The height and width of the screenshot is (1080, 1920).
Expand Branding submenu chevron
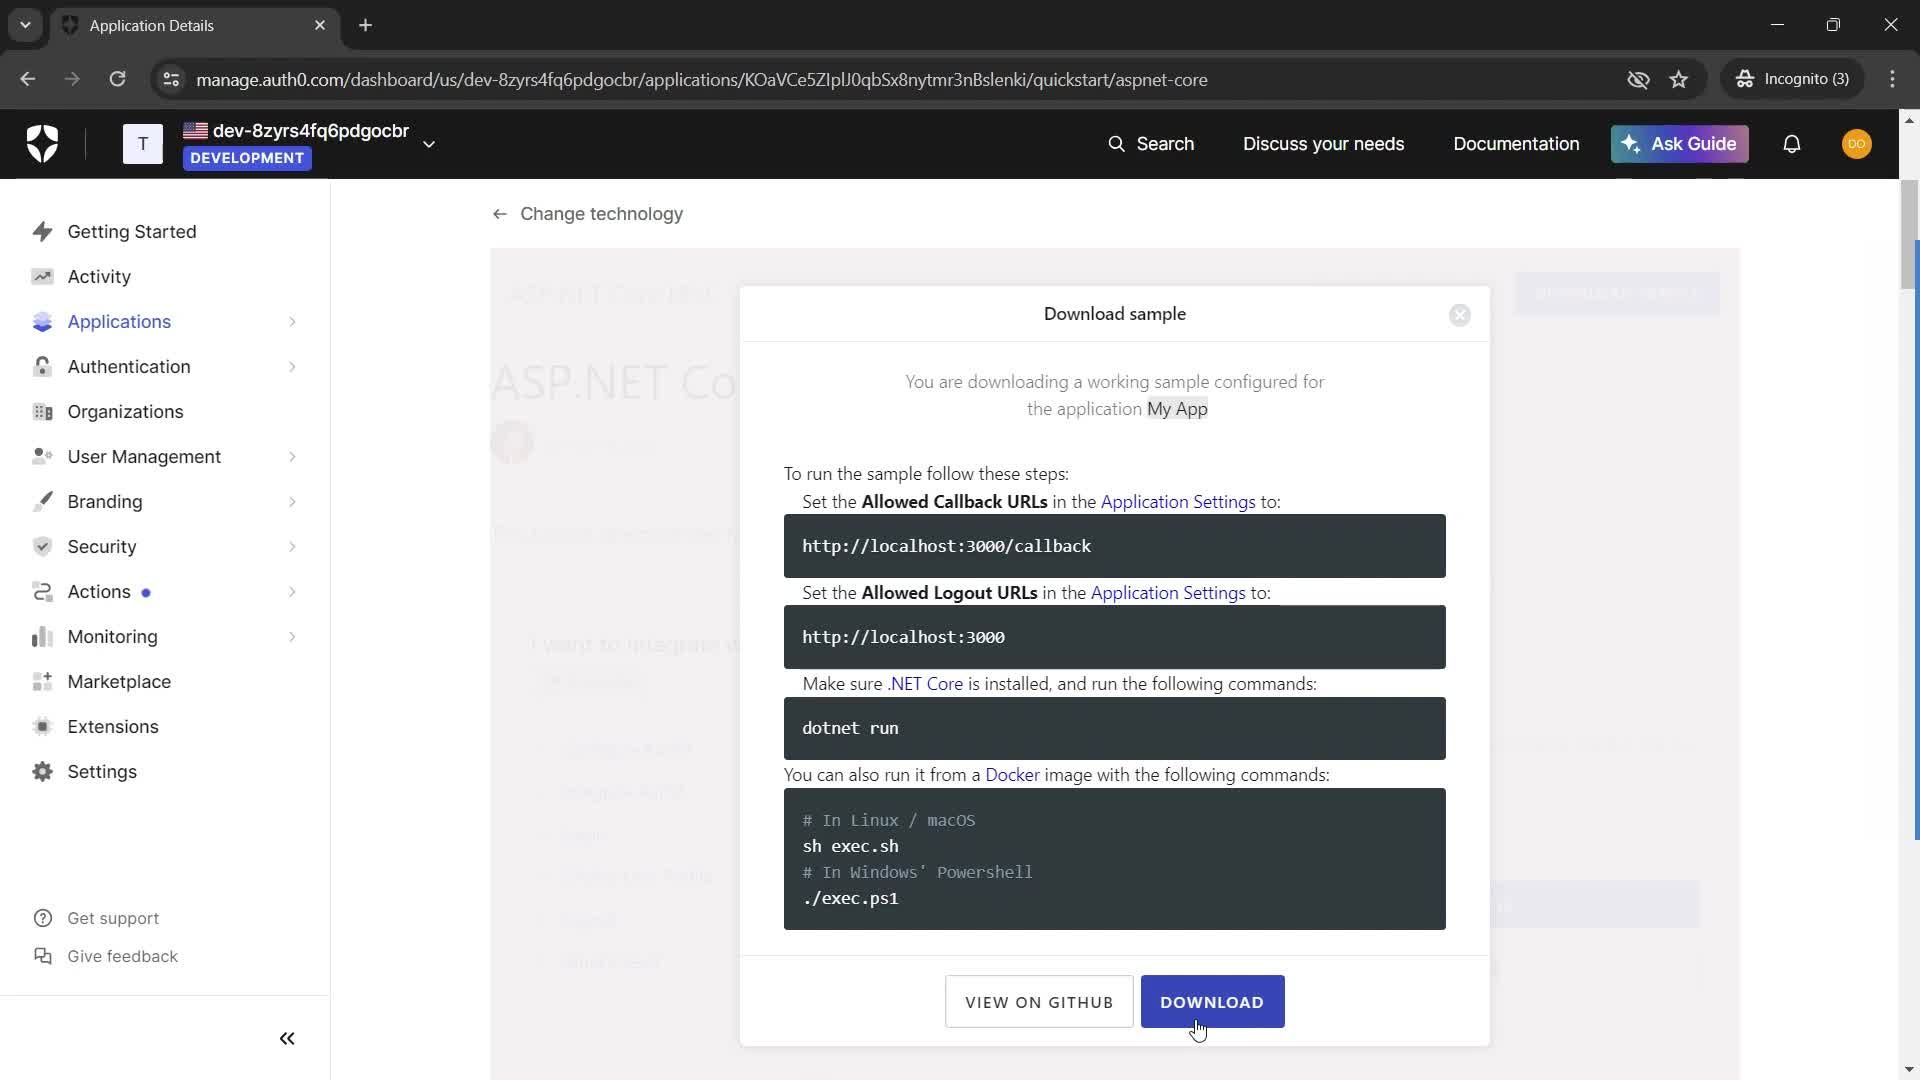coord(292,502)
